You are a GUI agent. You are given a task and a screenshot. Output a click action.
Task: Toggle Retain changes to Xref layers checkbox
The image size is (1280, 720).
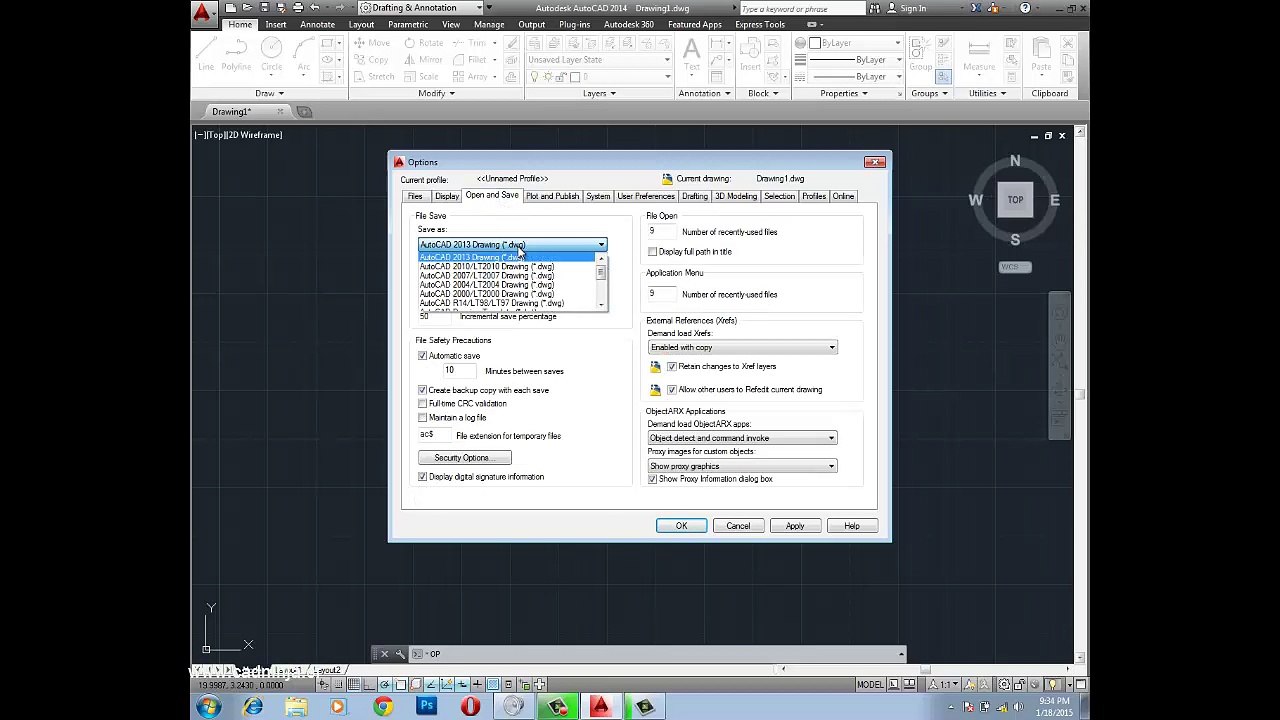672,367
